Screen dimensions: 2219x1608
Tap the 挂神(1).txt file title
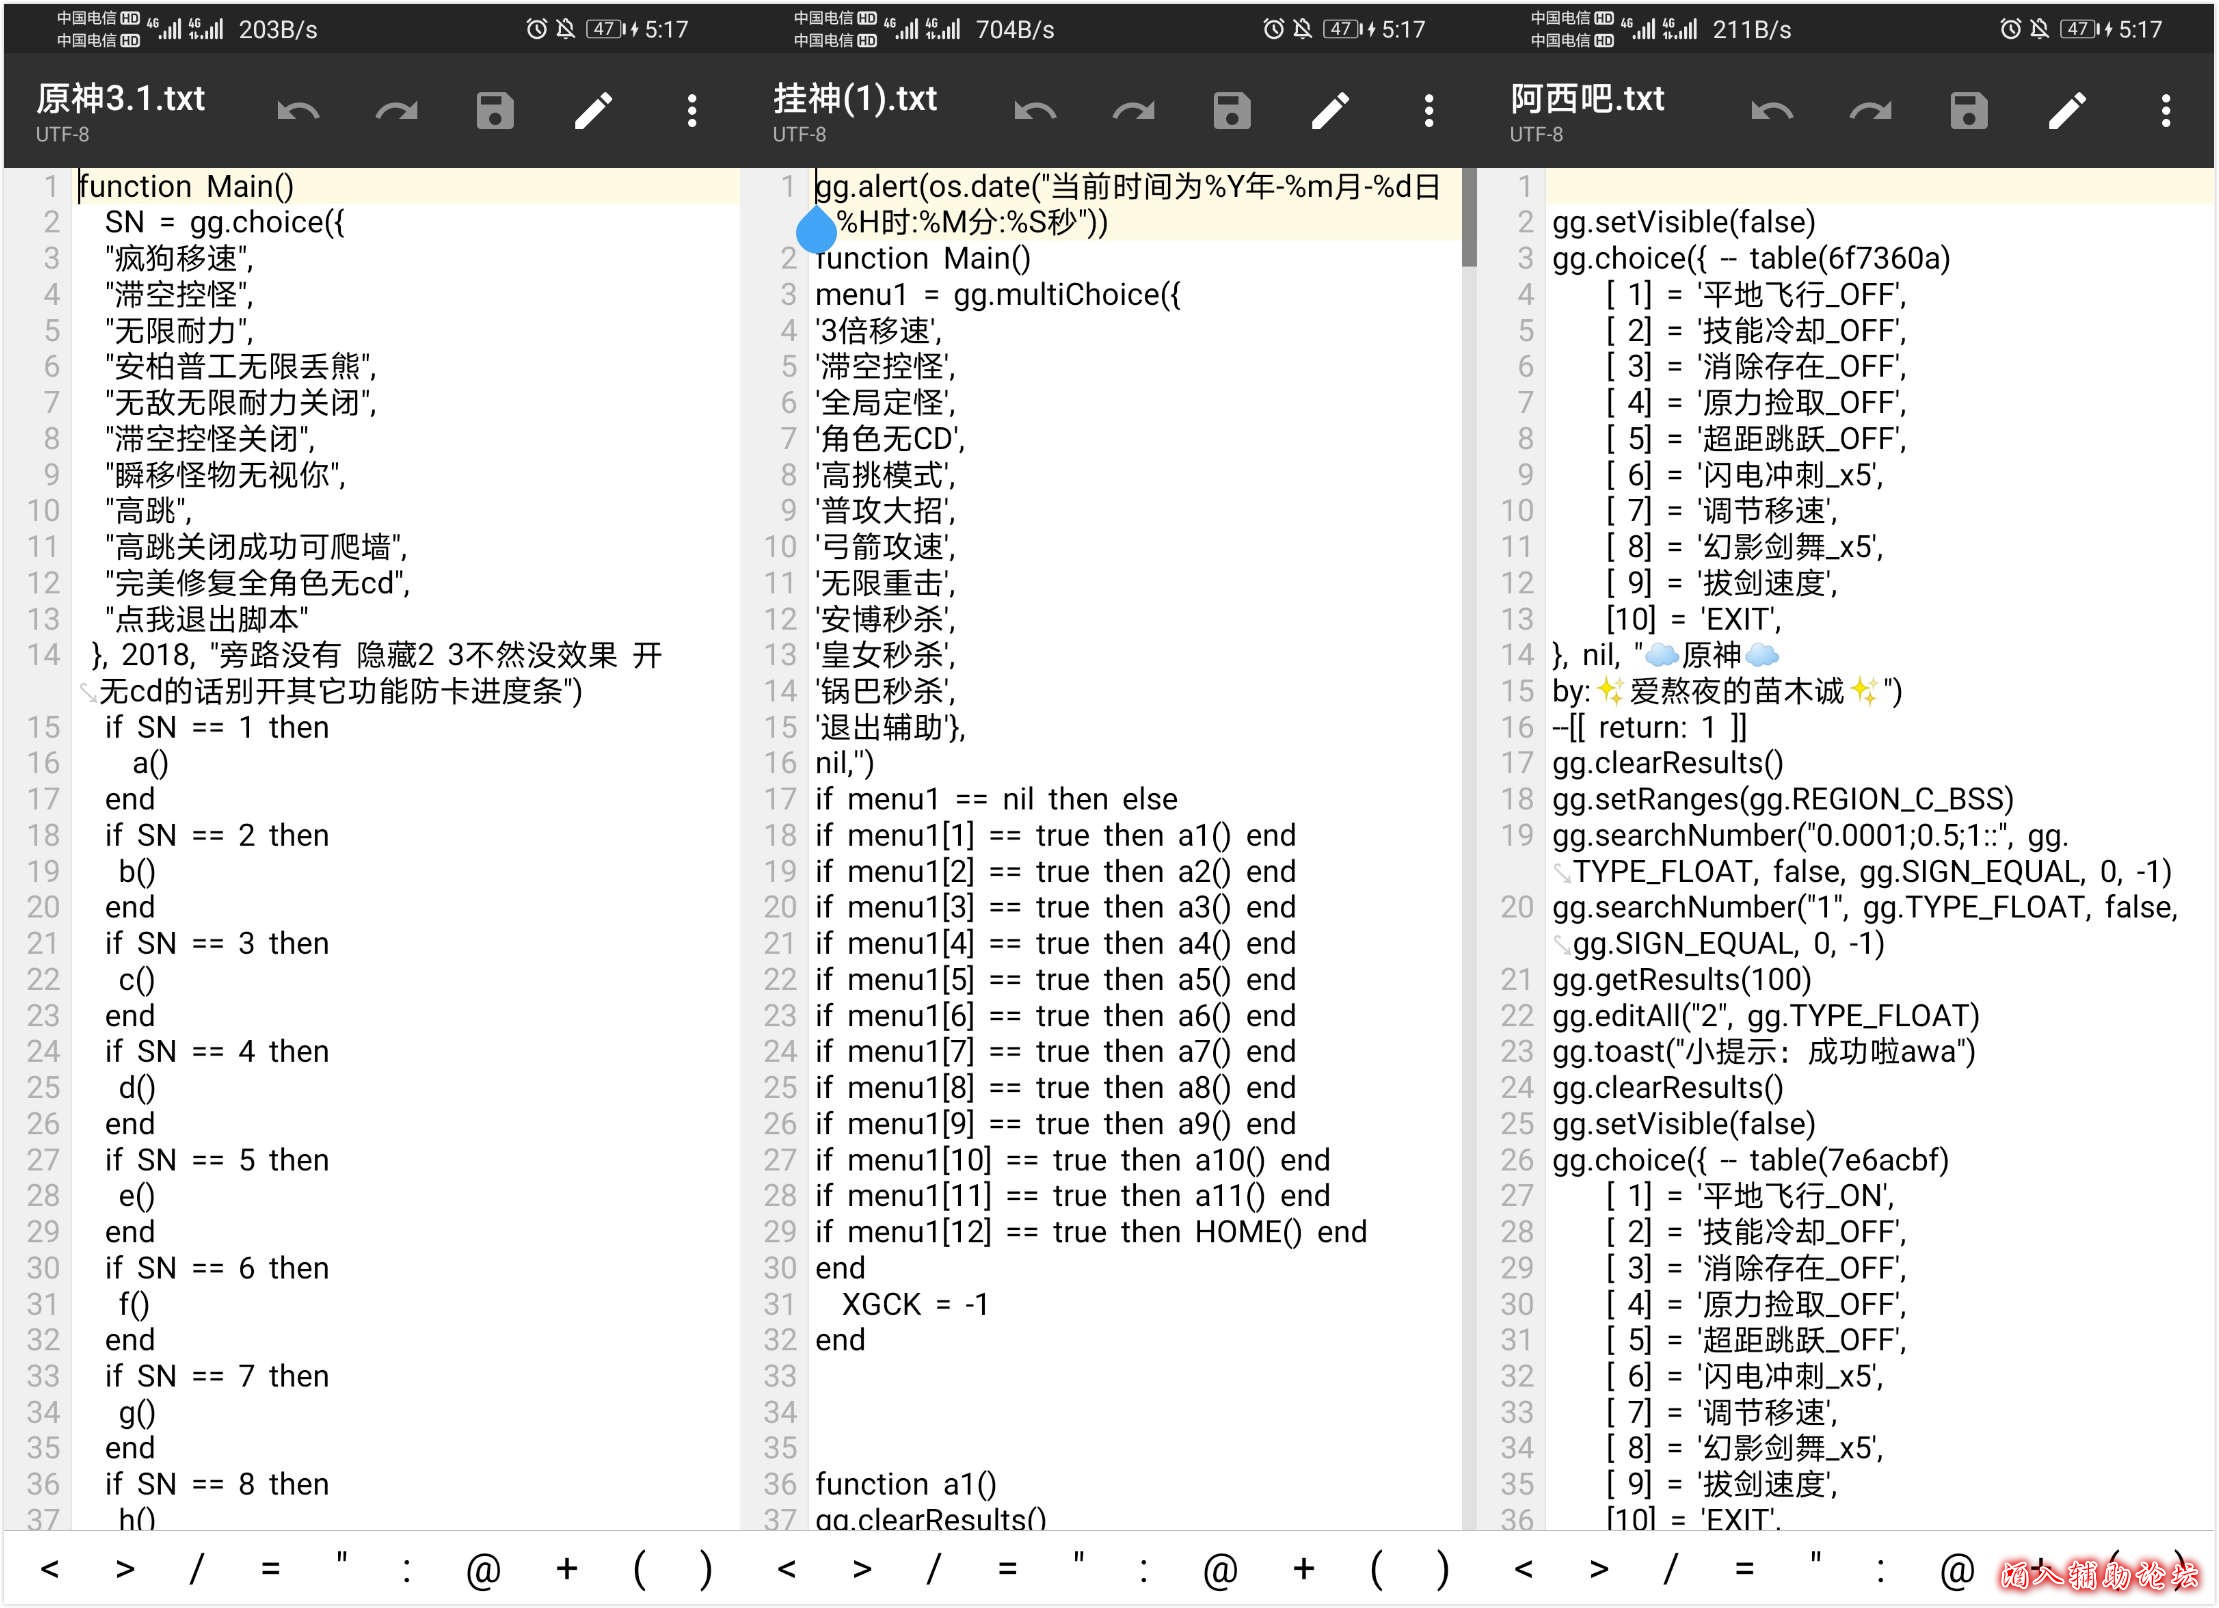(855, 99)
